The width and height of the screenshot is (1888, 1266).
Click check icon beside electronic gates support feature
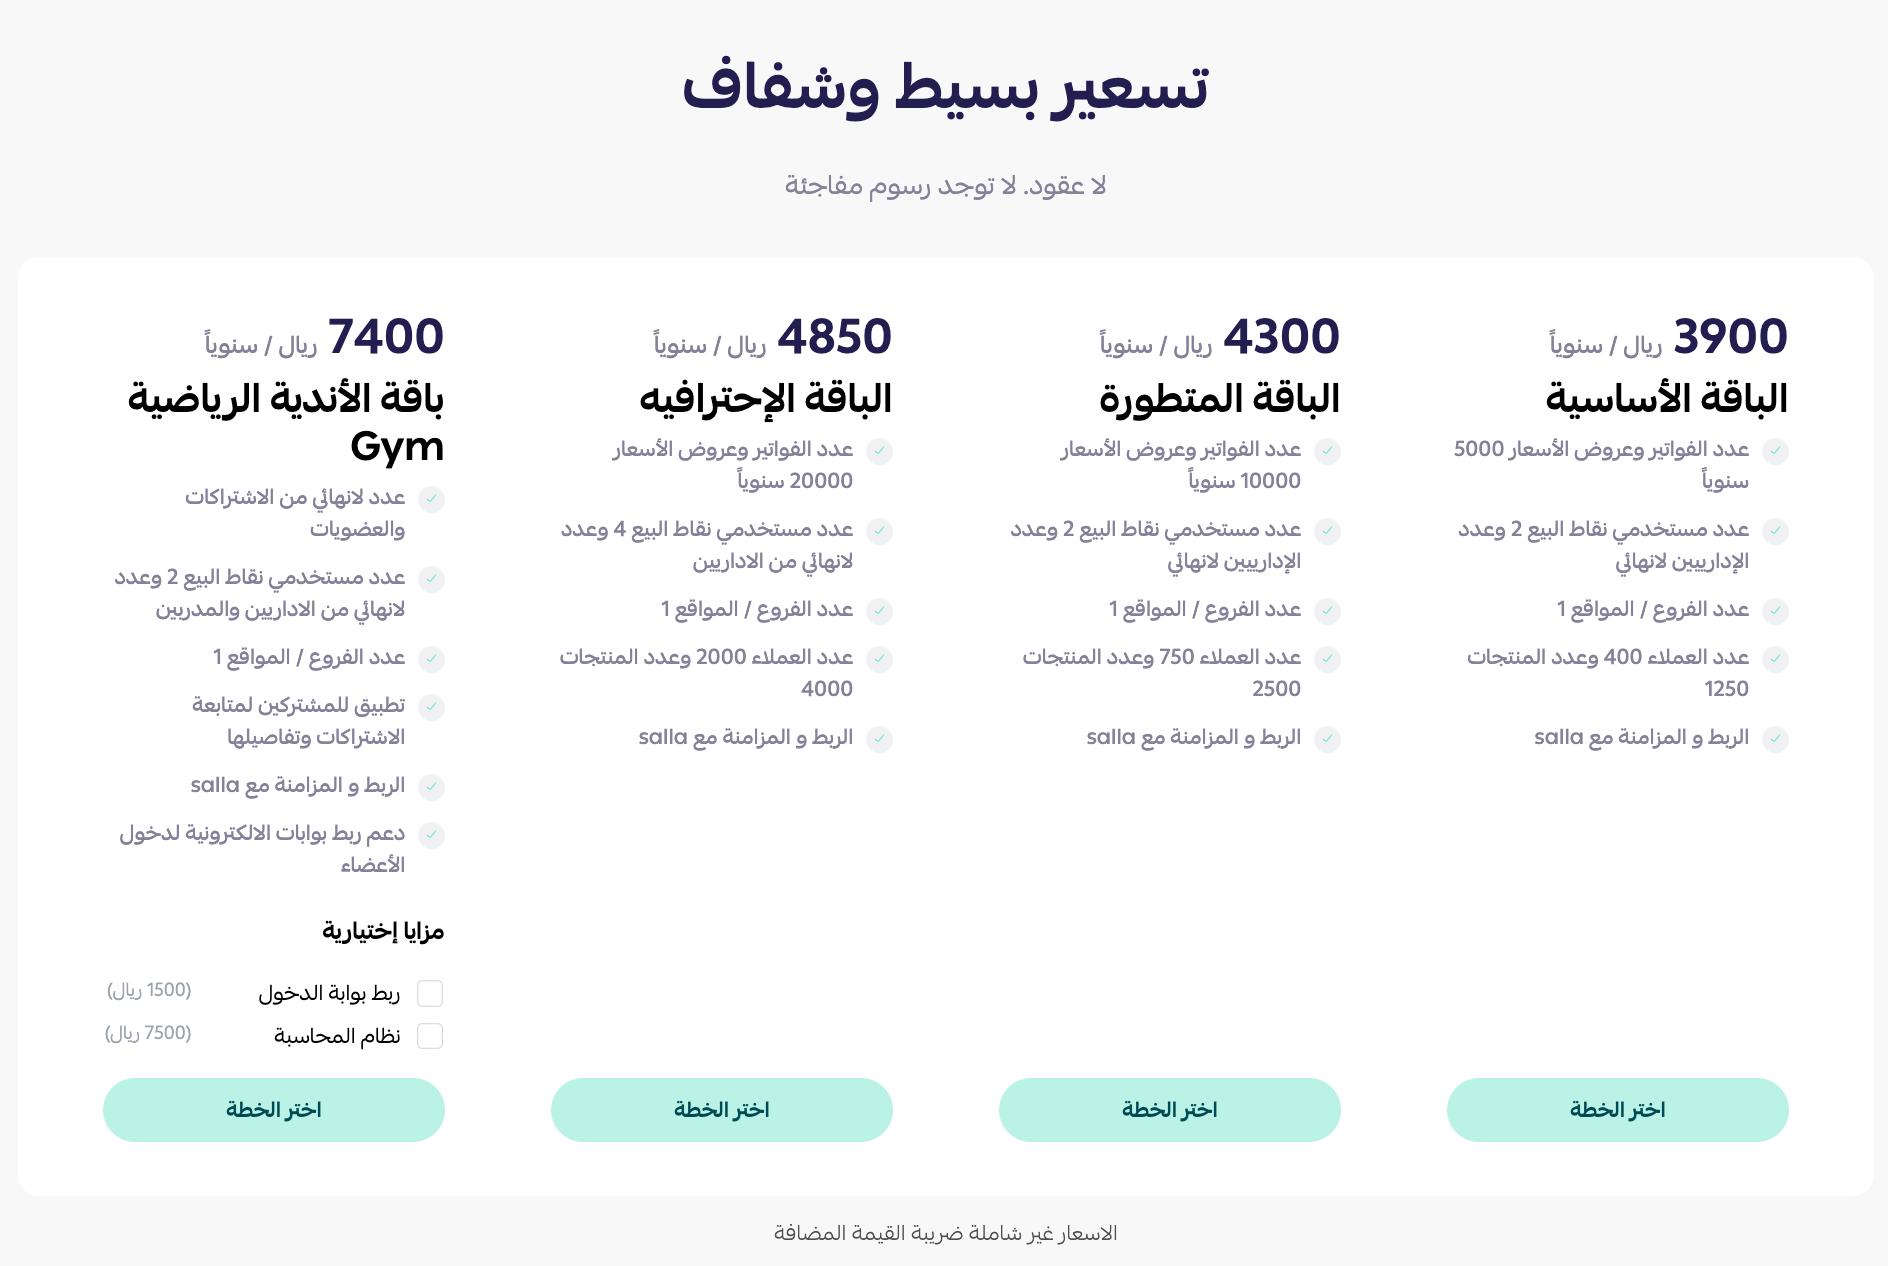tap(431, 835)
